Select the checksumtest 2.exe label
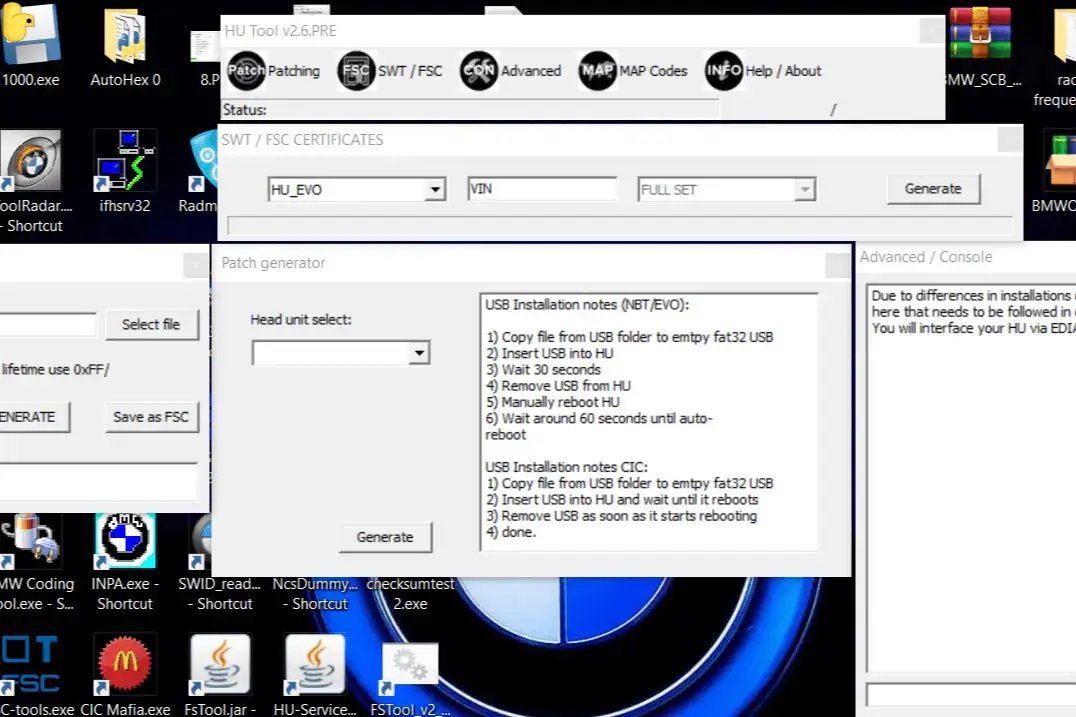This screenshot has height=717, width=1076. tap(410, 593)
